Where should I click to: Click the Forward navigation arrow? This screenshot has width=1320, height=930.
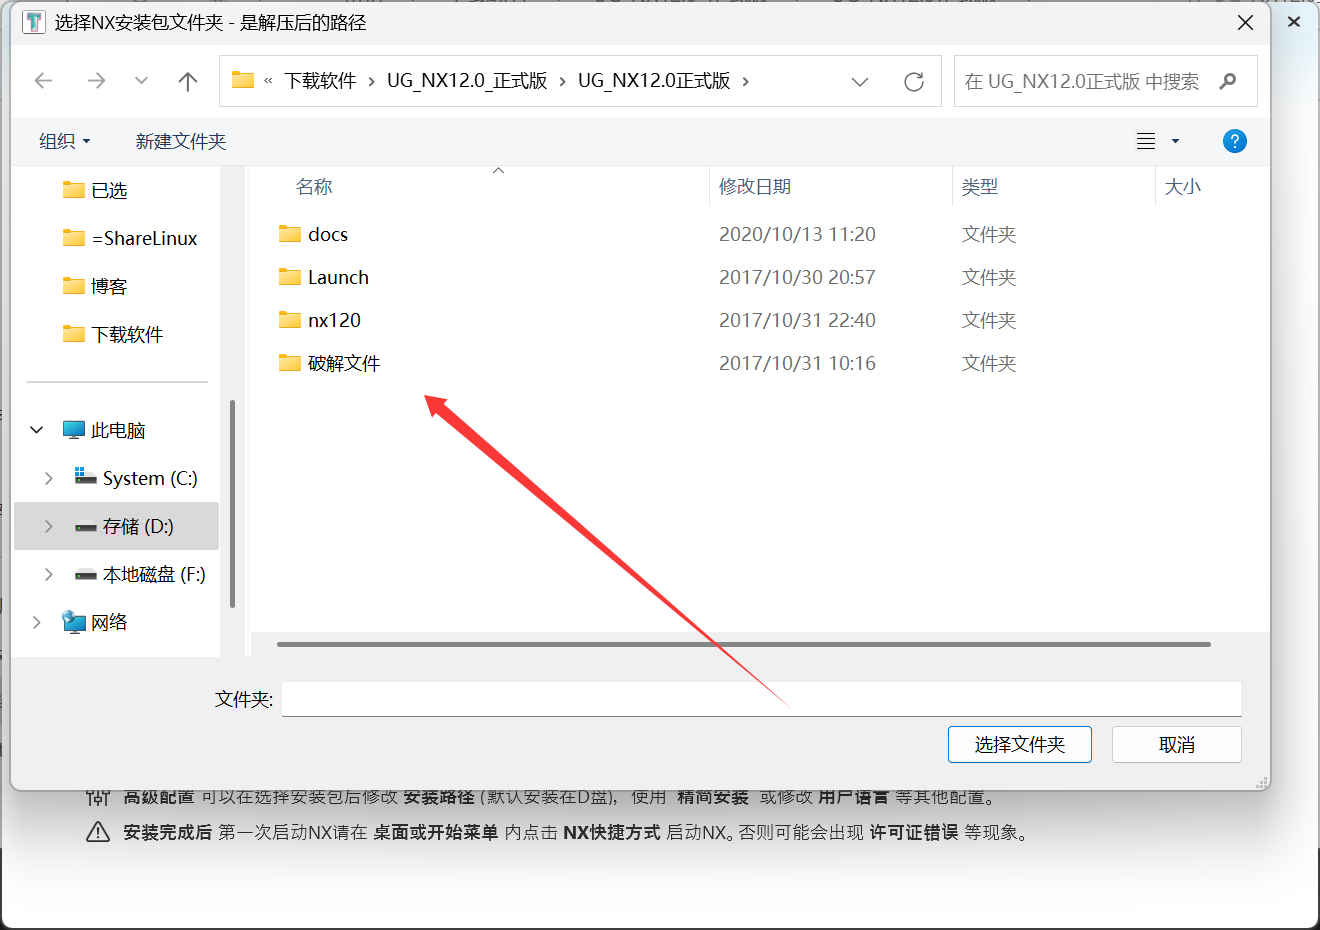96,81
